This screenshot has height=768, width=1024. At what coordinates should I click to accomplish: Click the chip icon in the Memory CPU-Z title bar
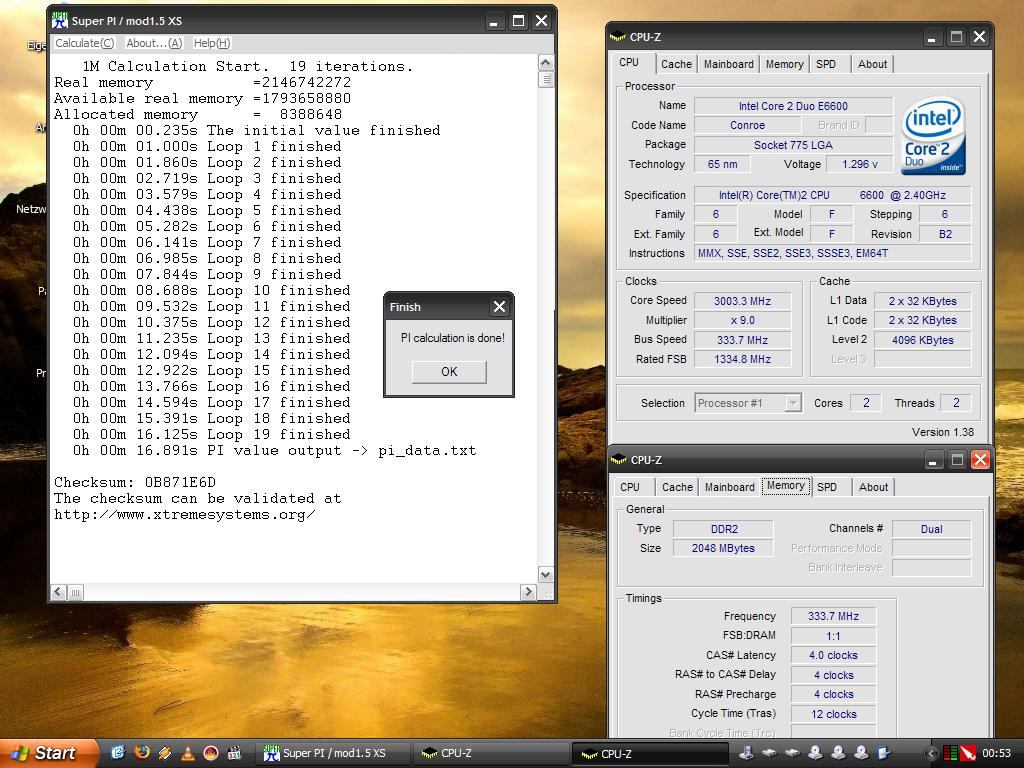tap(618, 460)
